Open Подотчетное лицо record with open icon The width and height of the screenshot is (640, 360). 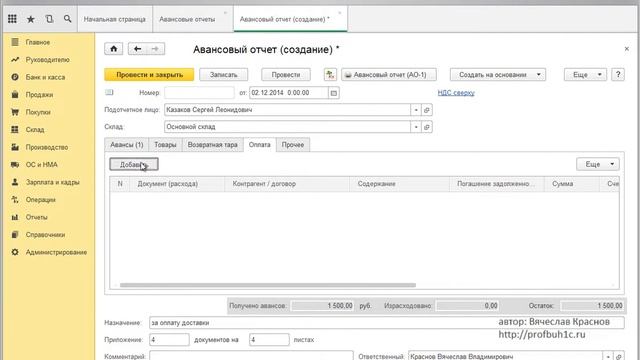click(427, 110)
